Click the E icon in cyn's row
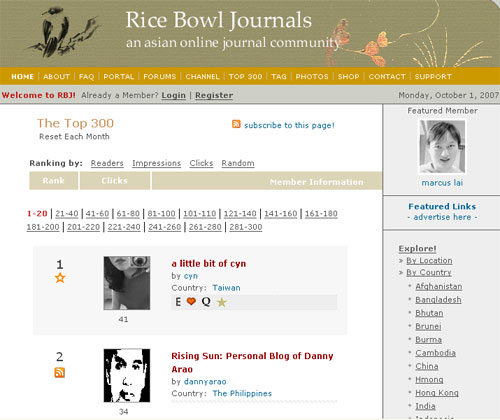This screenshot has height=420, width=500. coord(178,302)
